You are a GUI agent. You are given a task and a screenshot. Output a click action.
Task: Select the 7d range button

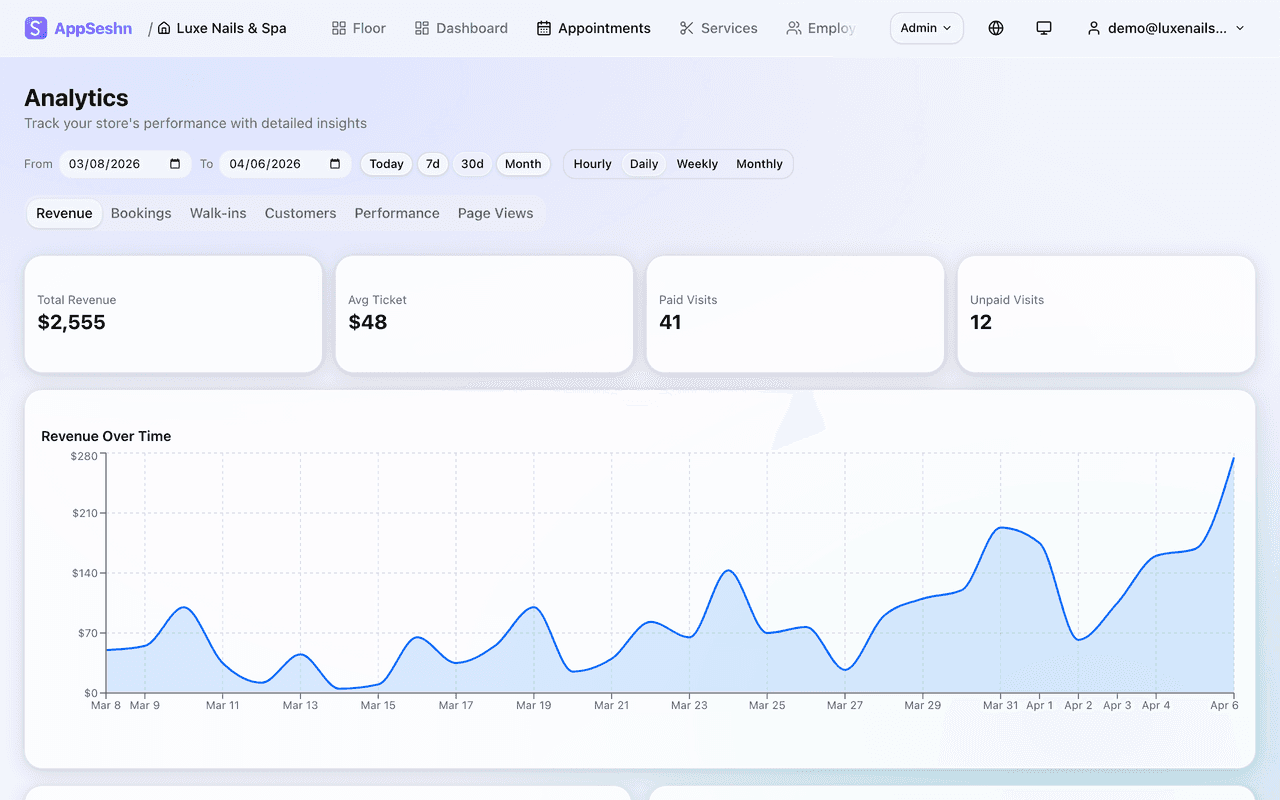point(433,164)
